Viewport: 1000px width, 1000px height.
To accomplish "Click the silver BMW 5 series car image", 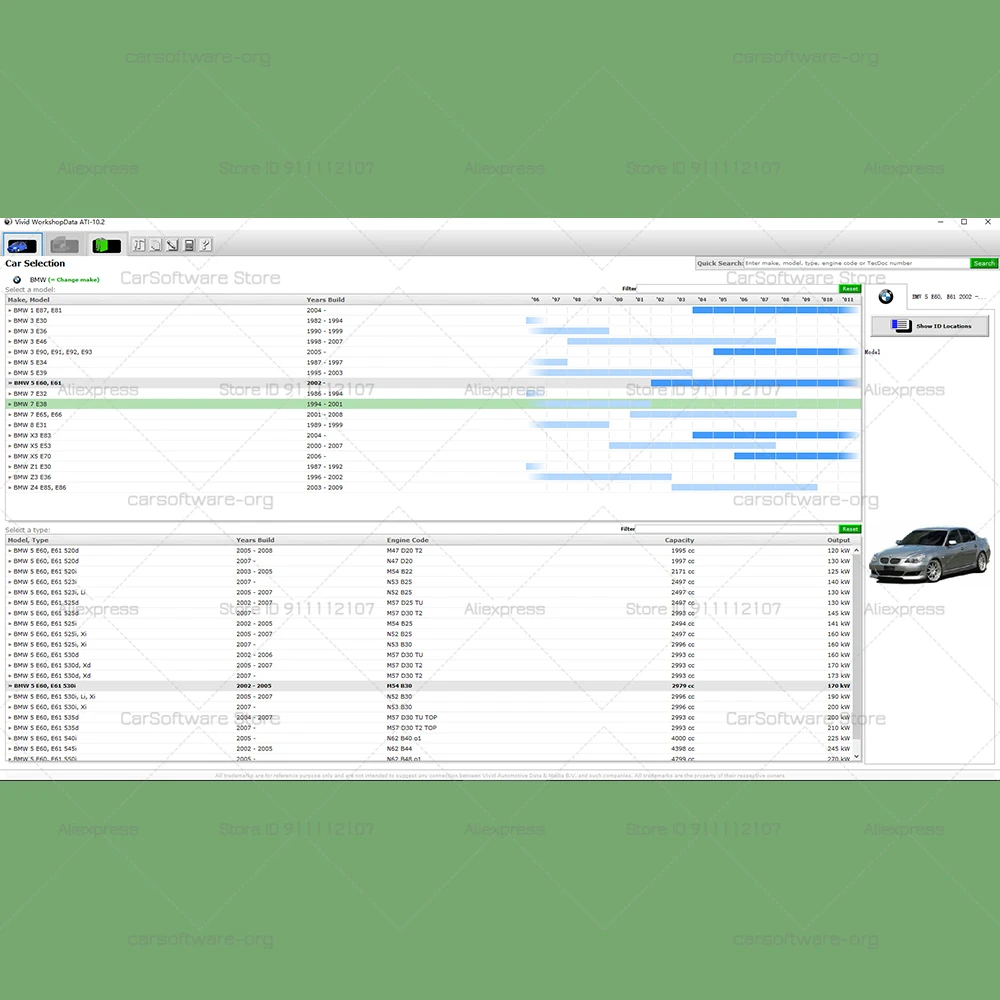I will click(930, 554).
